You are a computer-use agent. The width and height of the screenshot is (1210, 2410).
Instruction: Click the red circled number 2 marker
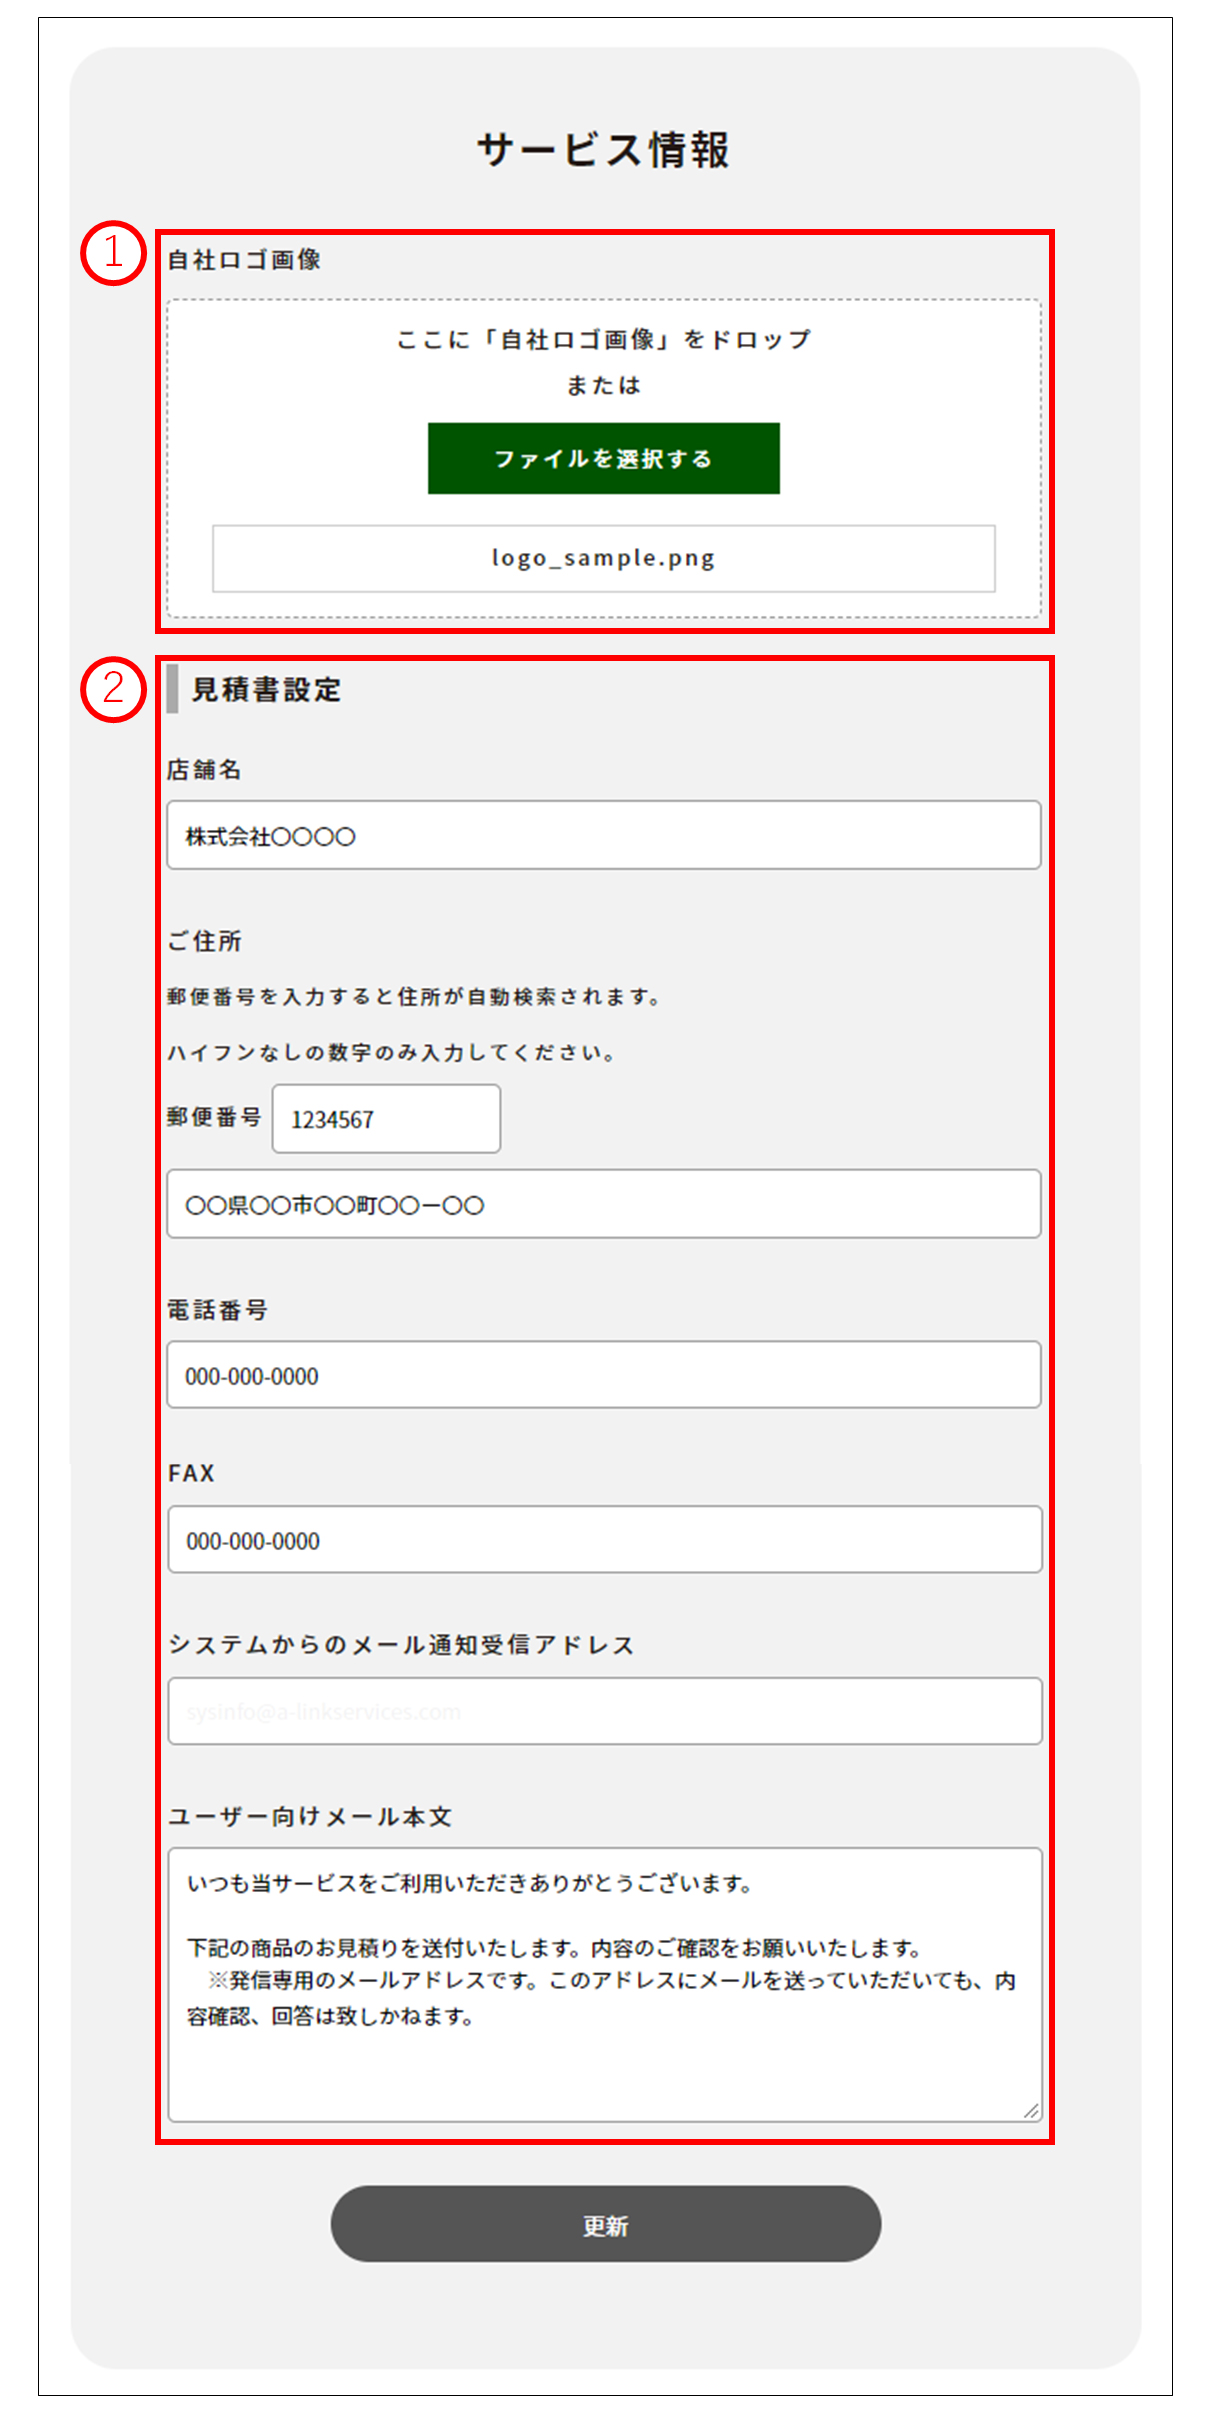113,689
